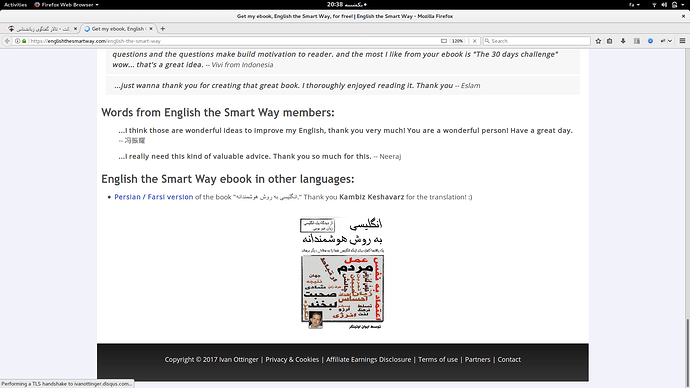
Task: Open the site information icon
Action: (18, 41)
